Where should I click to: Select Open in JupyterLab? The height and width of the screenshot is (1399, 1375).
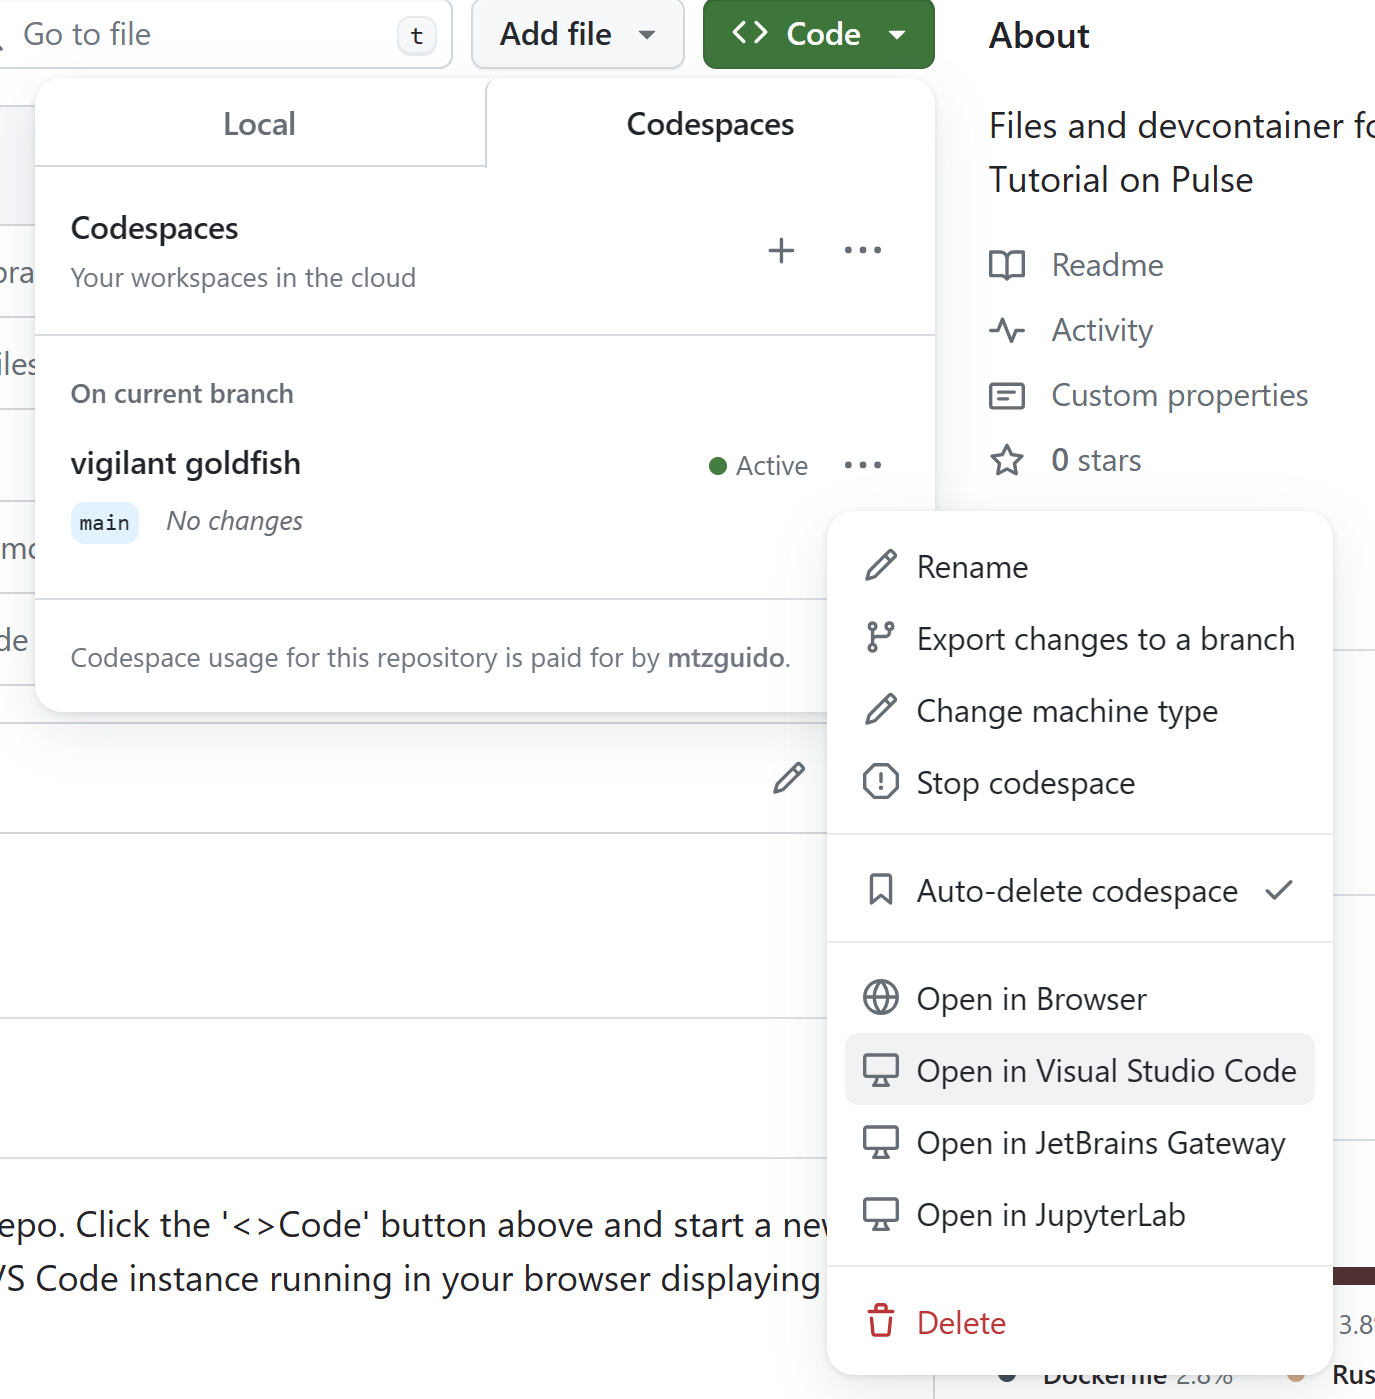click(x=1080, y=1215)
